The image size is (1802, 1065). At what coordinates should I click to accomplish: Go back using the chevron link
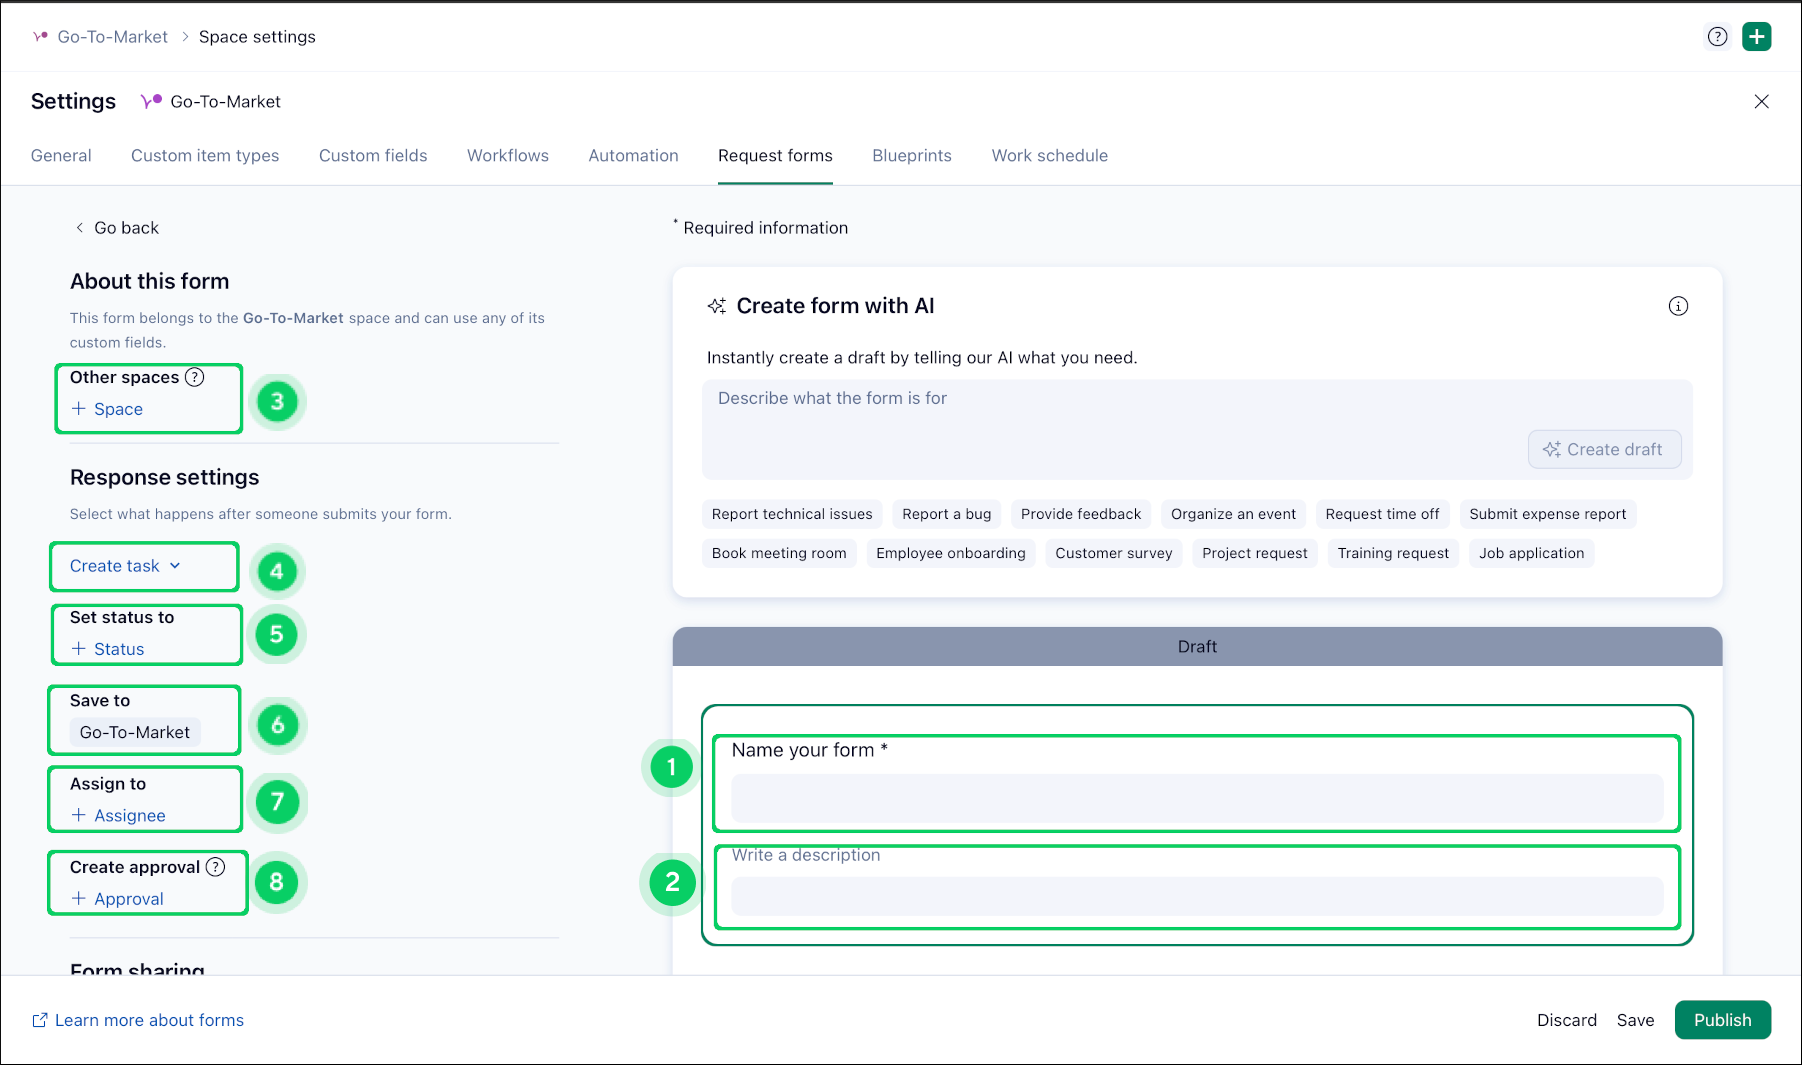point(117,228)
